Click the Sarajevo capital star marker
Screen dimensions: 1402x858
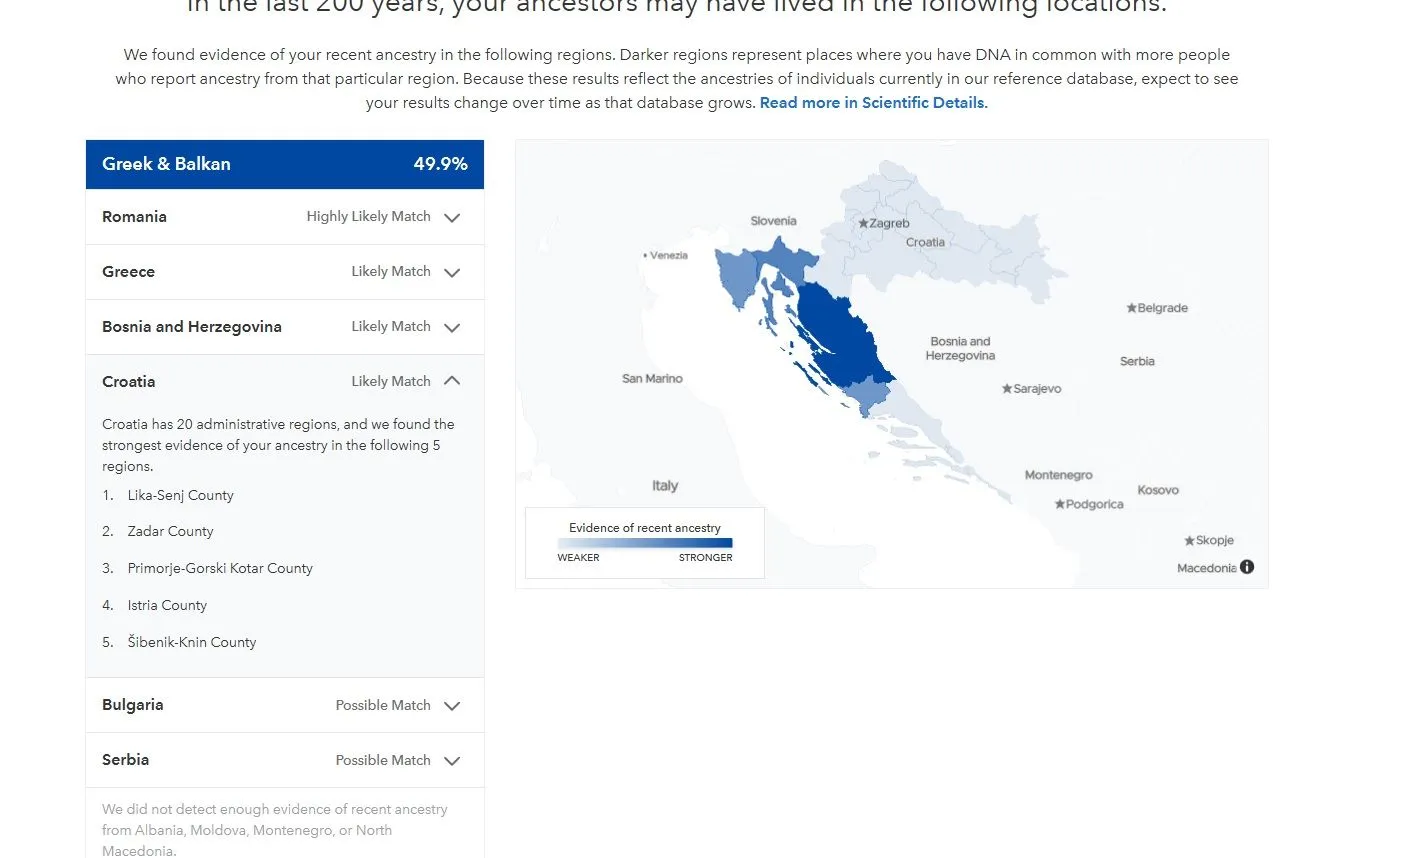click(1007, 389)
